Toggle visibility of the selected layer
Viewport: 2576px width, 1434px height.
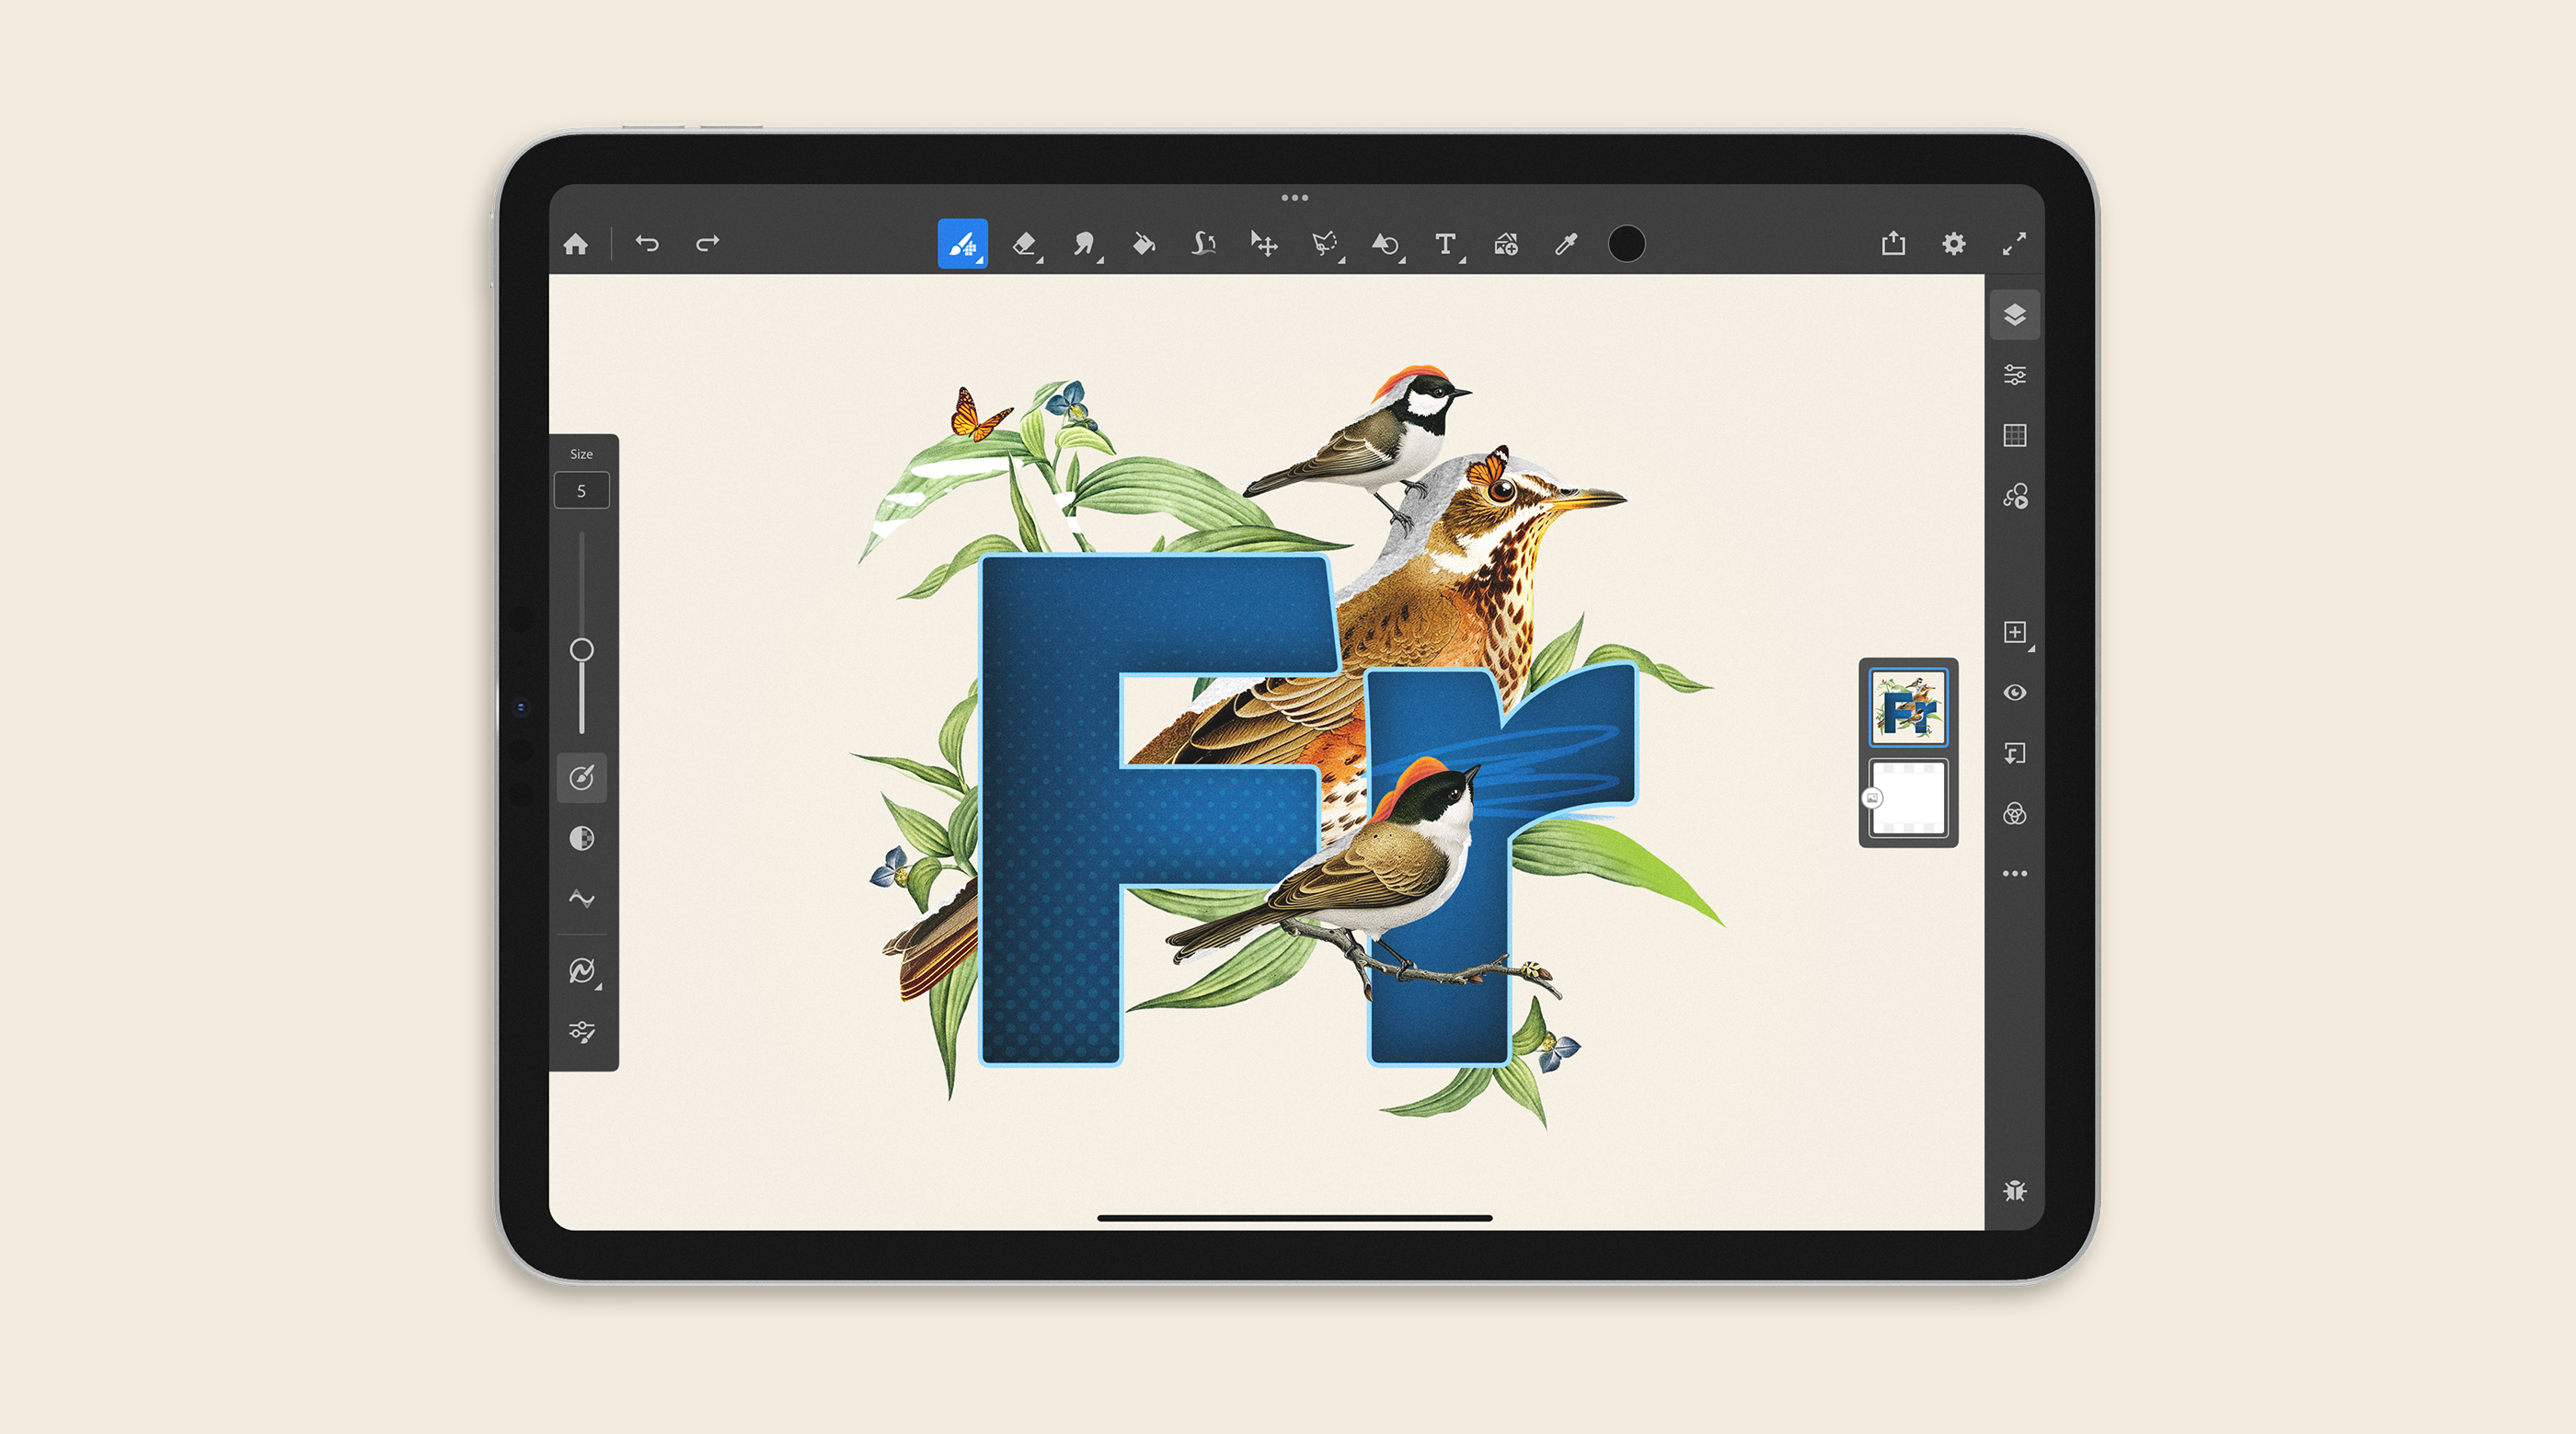click(x=2015, y=693)
